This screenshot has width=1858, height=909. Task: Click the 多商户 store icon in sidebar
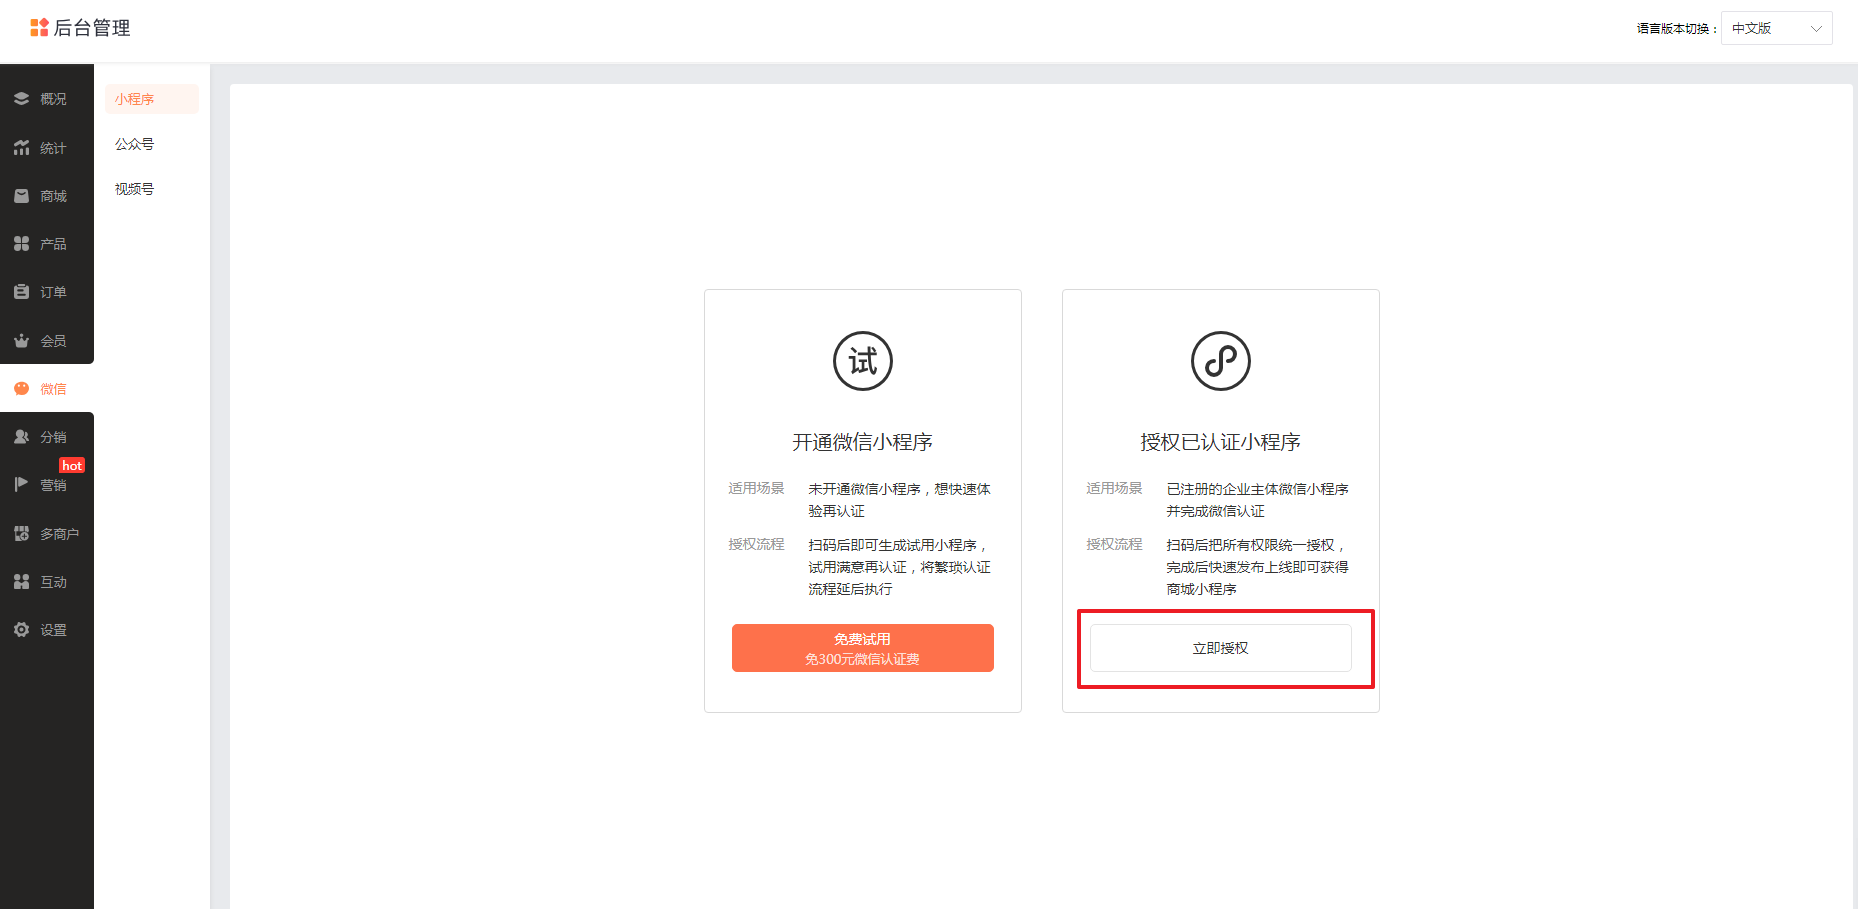pyautogui.click(x=21, y=534)
